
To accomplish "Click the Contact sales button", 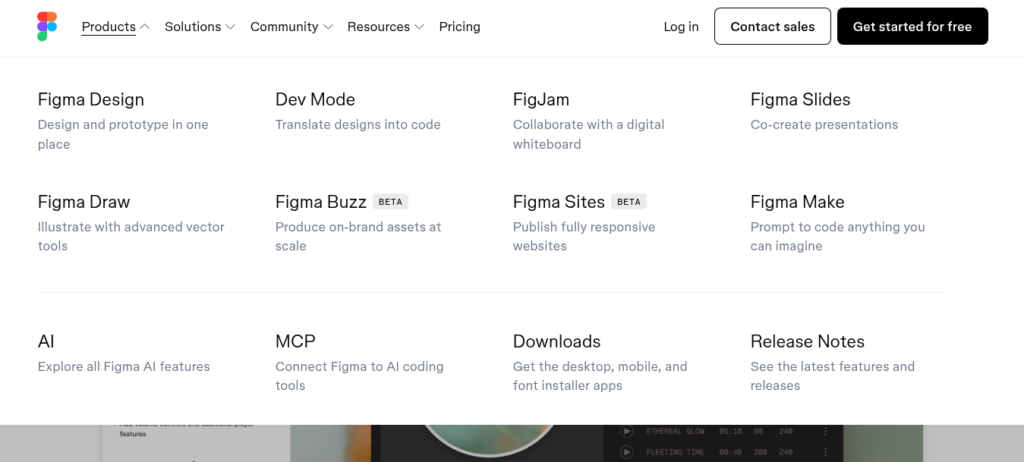I will click(773, 26).
